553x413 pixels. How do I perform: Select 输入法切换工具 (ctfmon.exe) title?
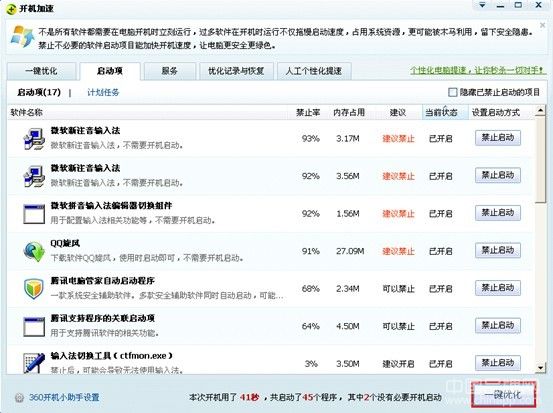[x=112, y=356]
